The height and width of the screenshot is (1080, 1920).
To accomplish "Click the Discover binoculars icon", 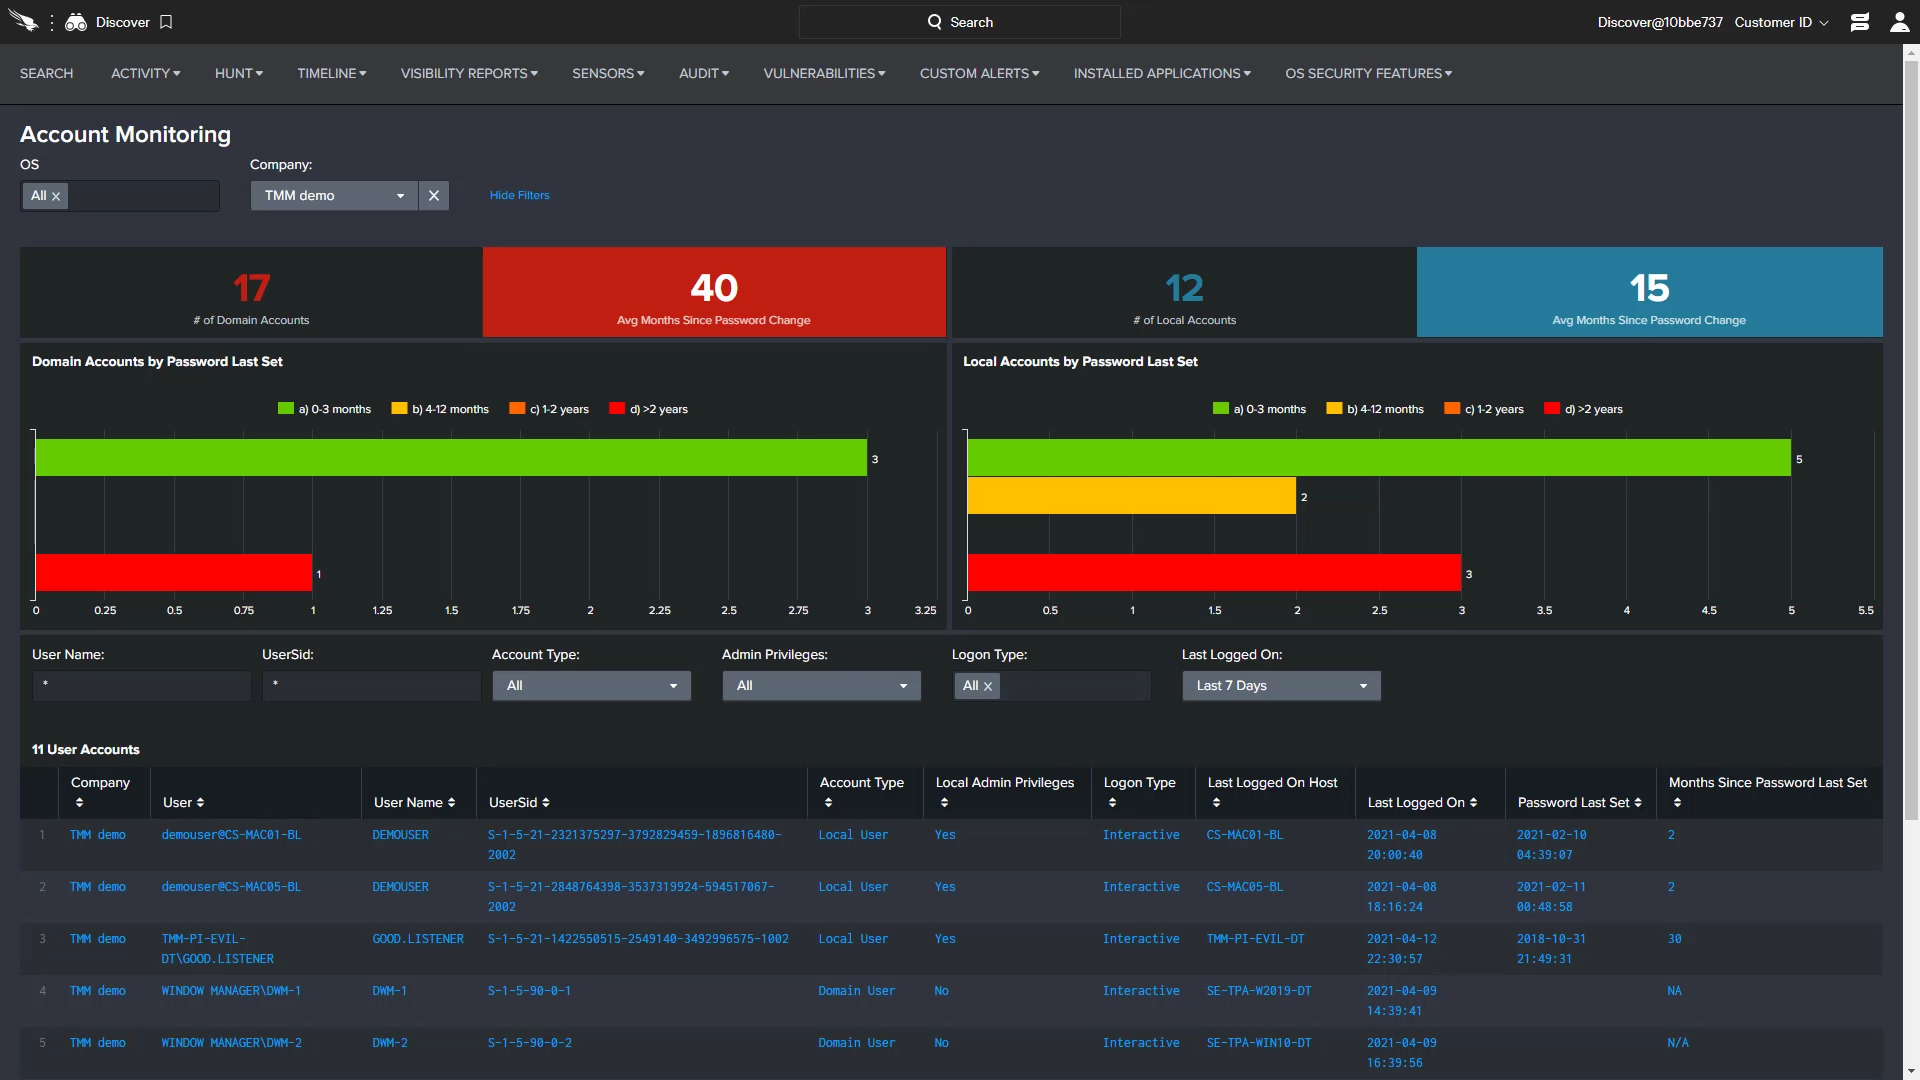I will click(76, 22).
